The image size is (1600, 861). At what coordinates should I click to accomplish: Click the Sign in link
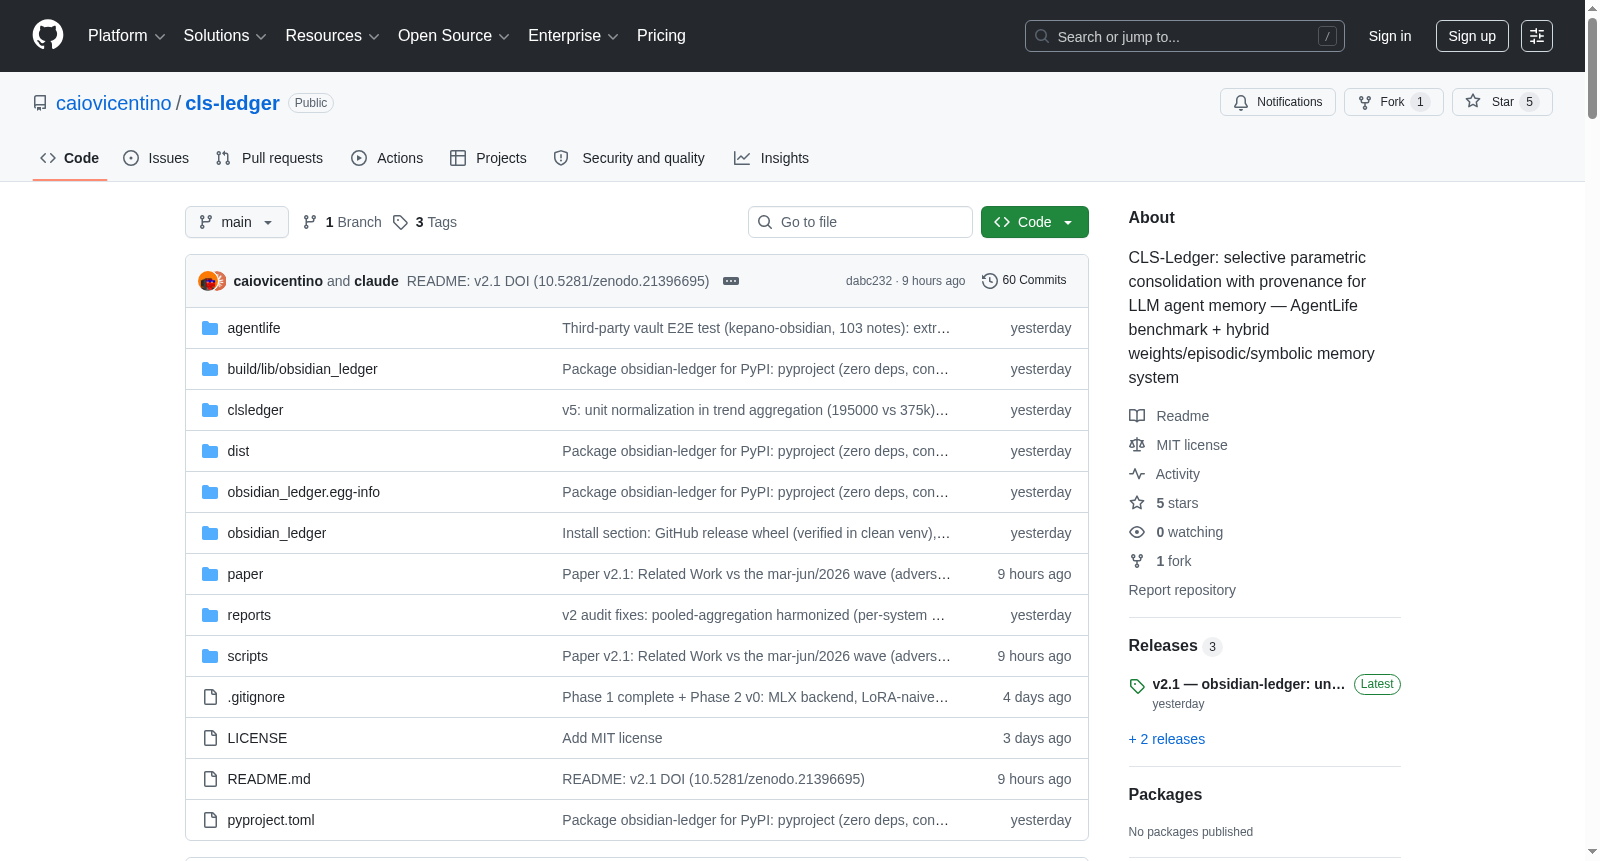pyautogui.click(x=1390, y=36)
